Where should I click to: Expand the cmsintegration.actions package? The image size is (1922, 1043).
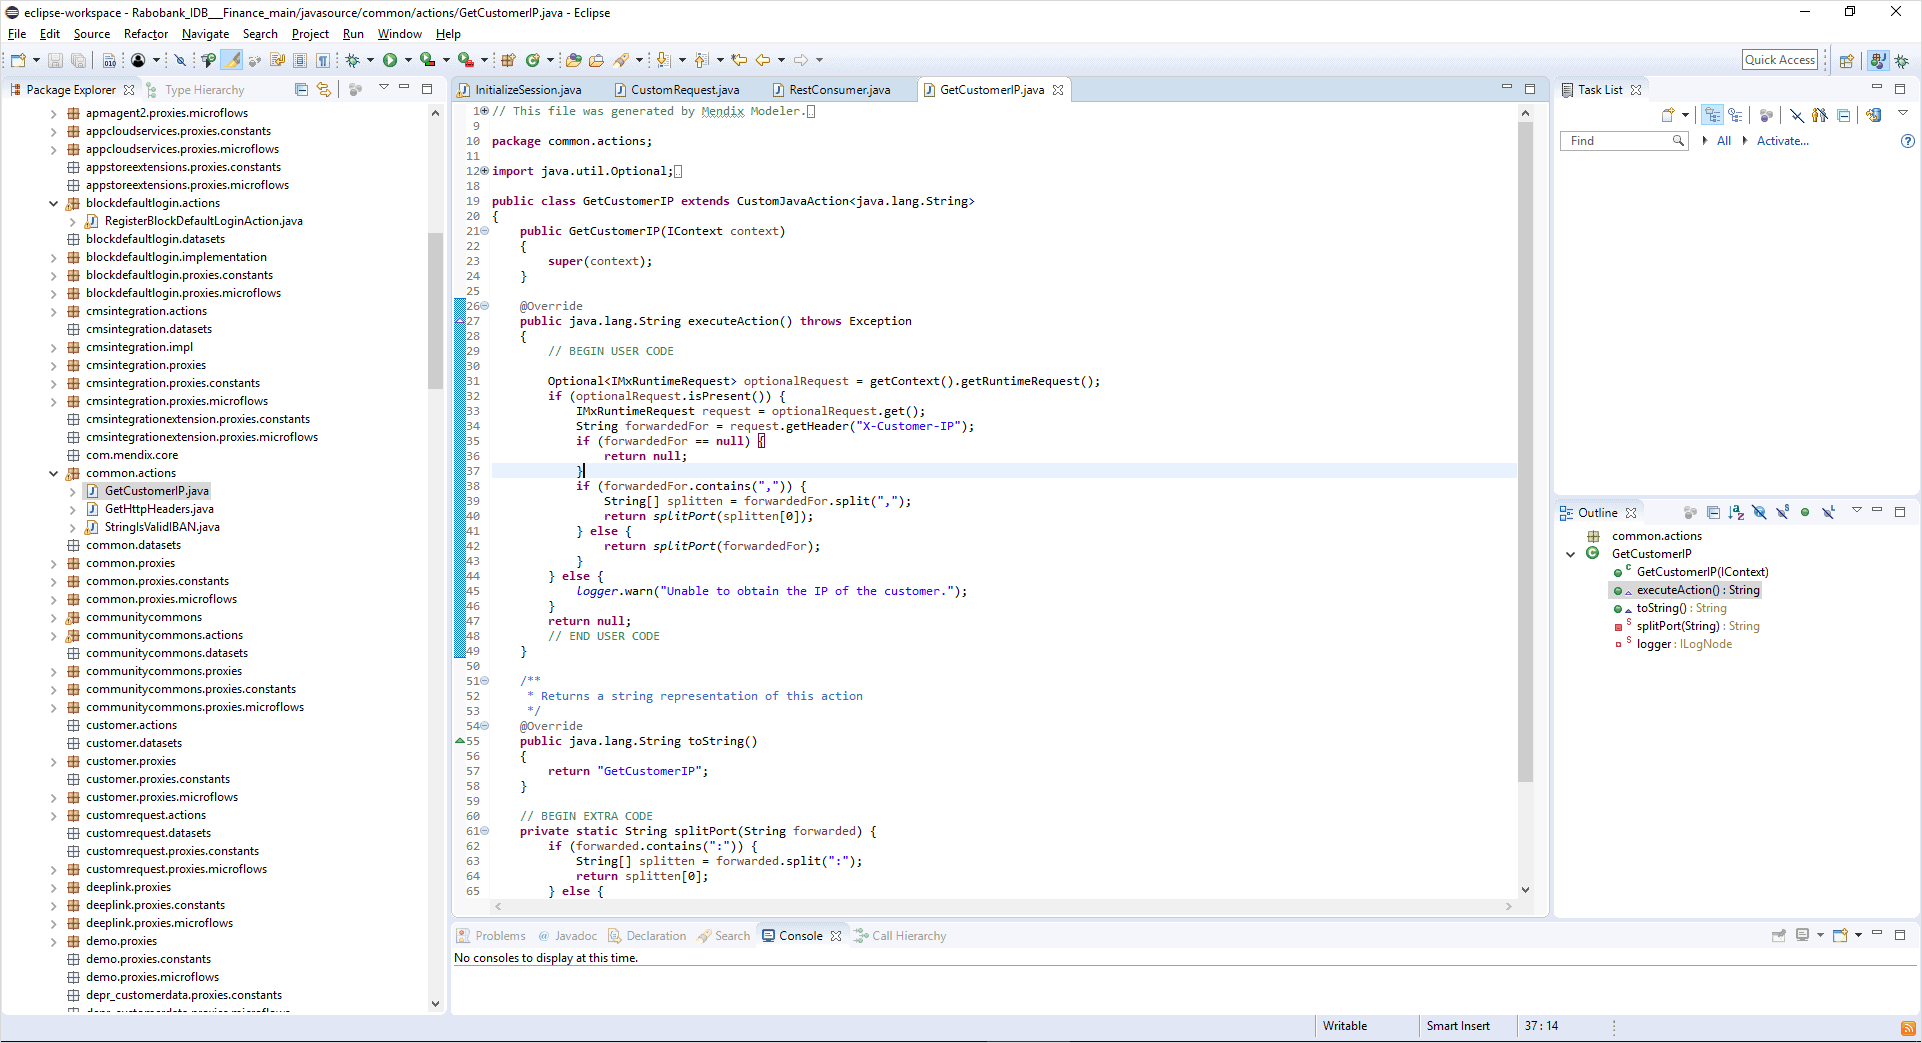point(54,311)
